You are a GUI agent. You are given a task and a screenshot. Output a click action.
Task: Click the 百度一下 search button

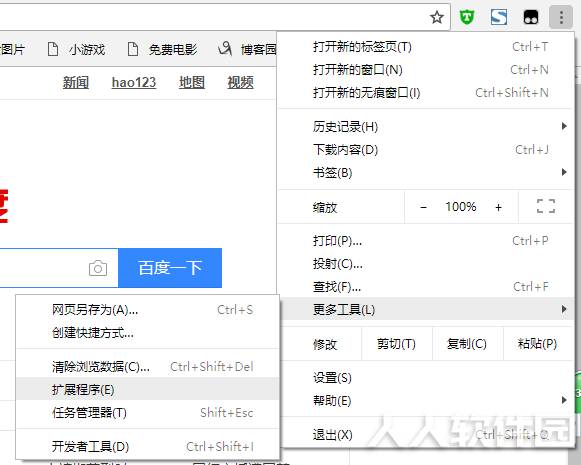170,268
